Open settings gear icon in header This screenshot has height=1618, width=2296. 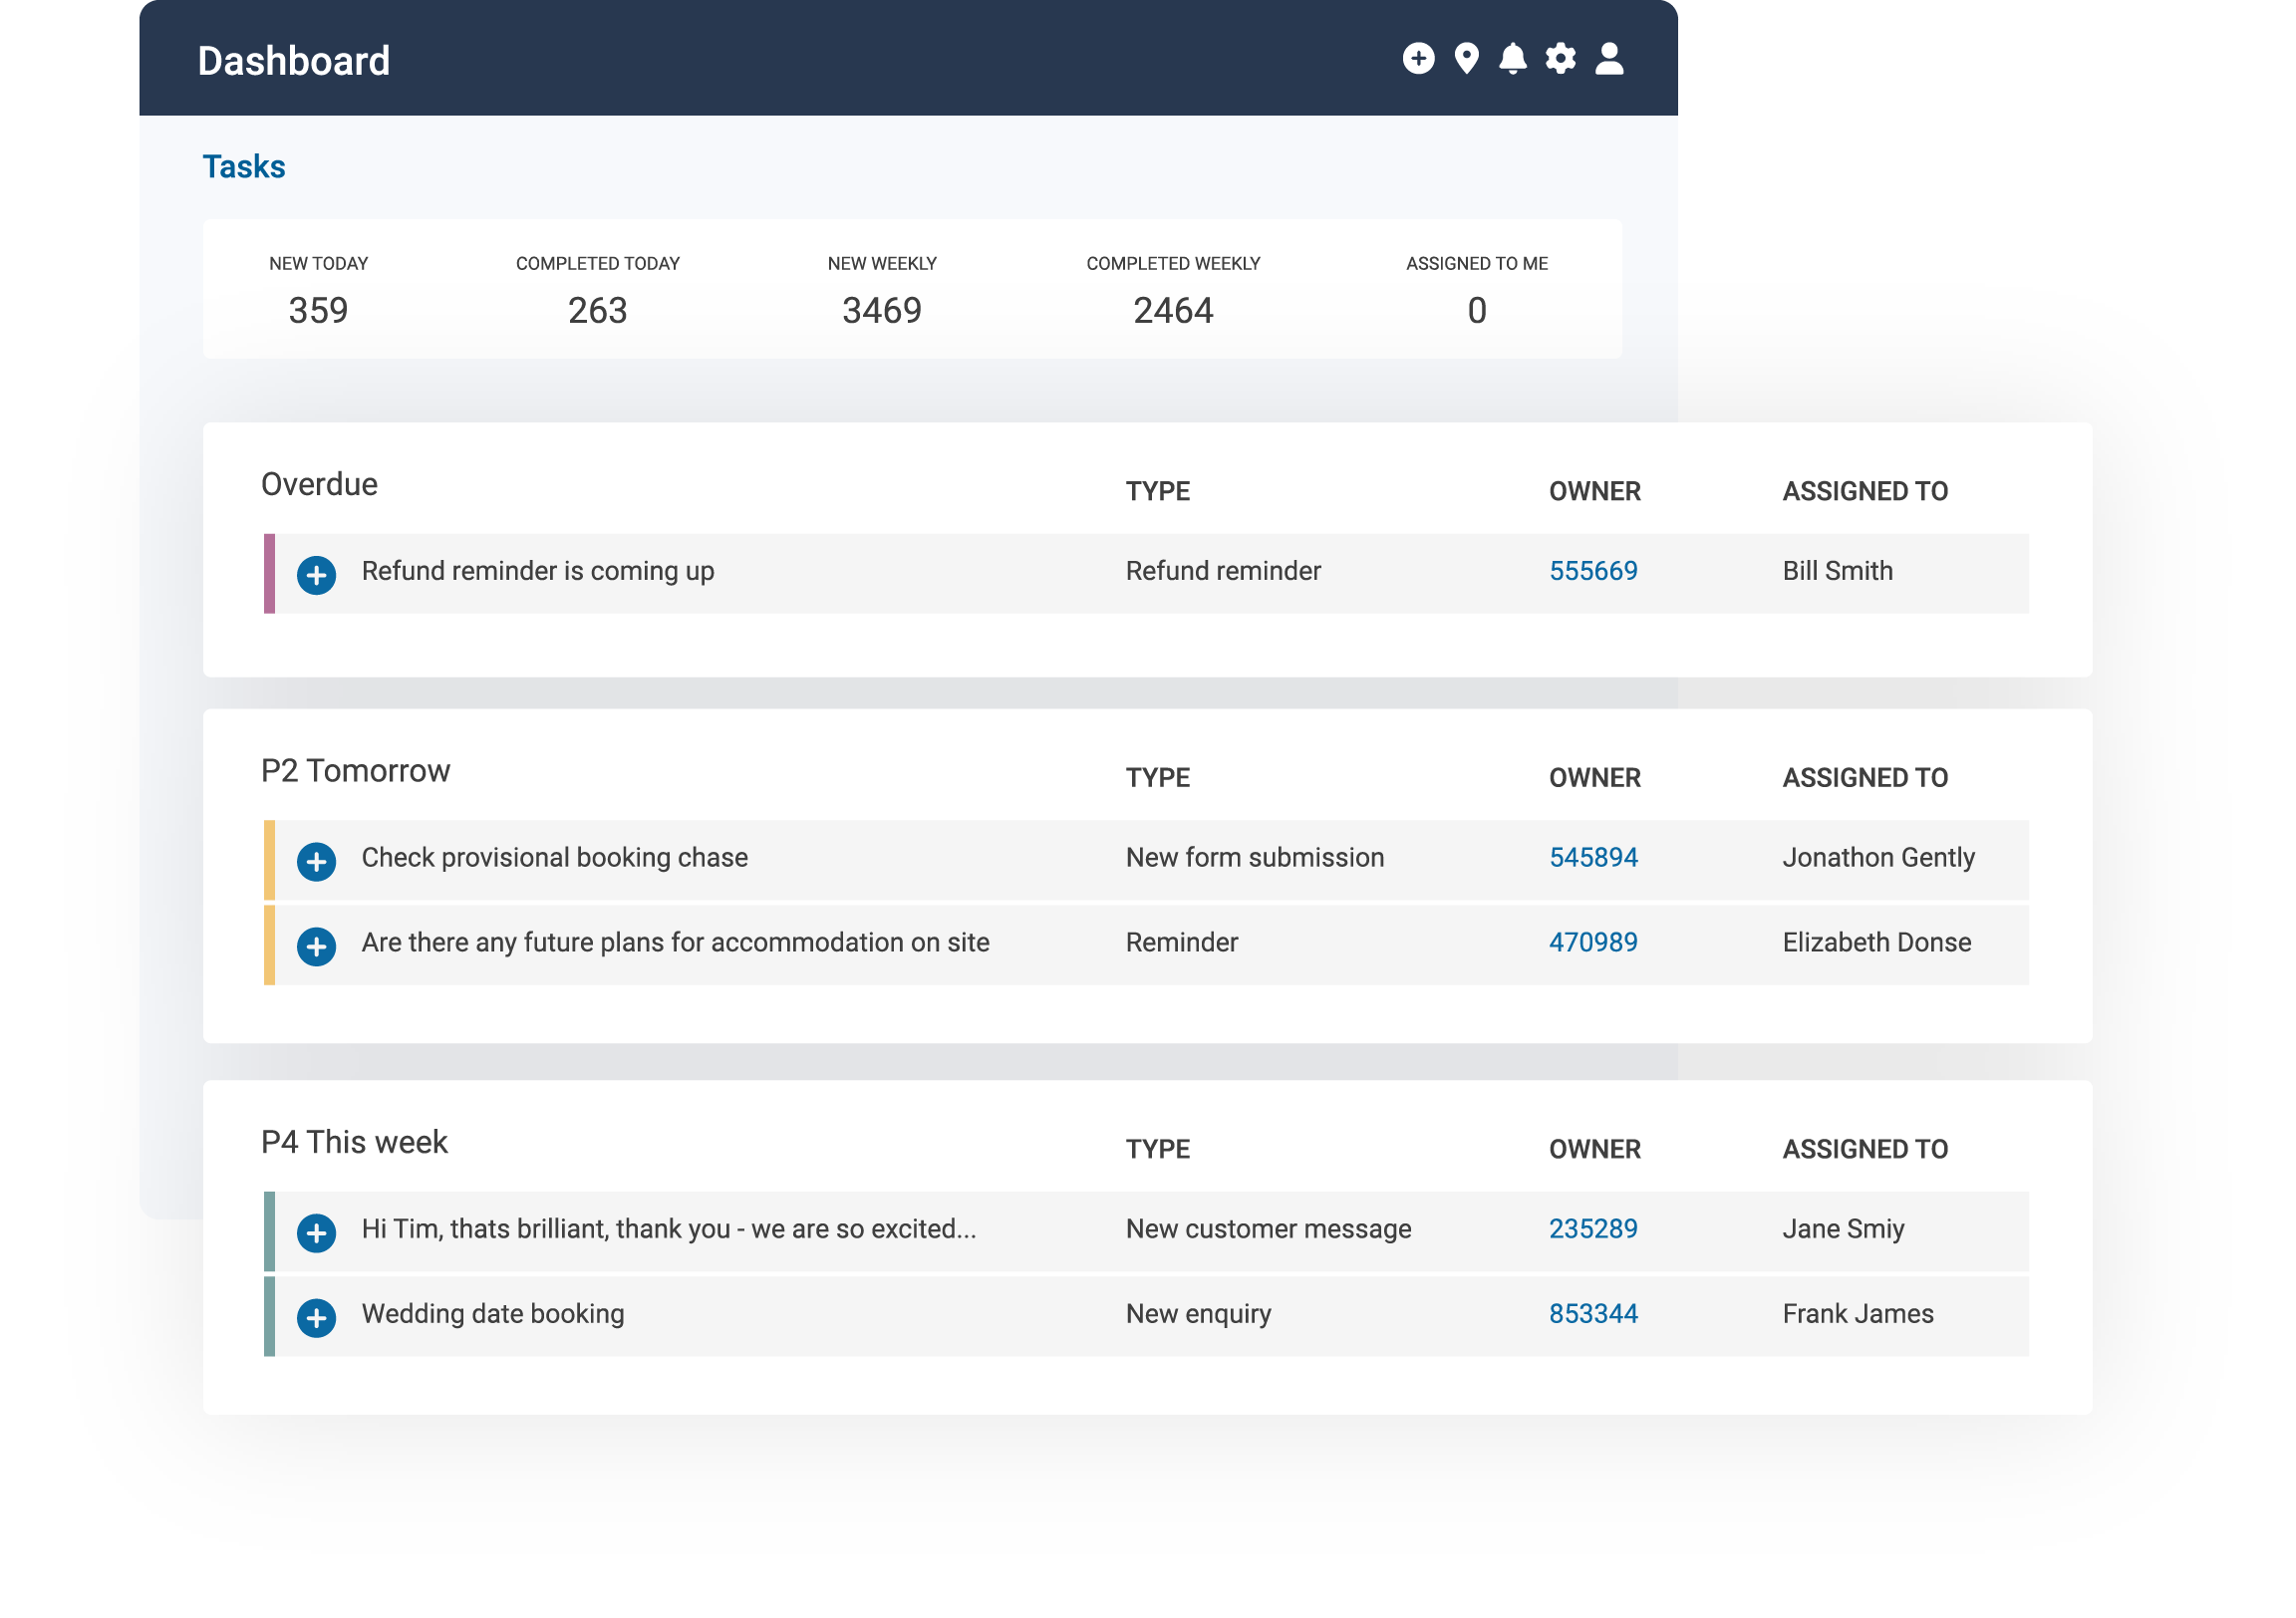pos(1560,59)
